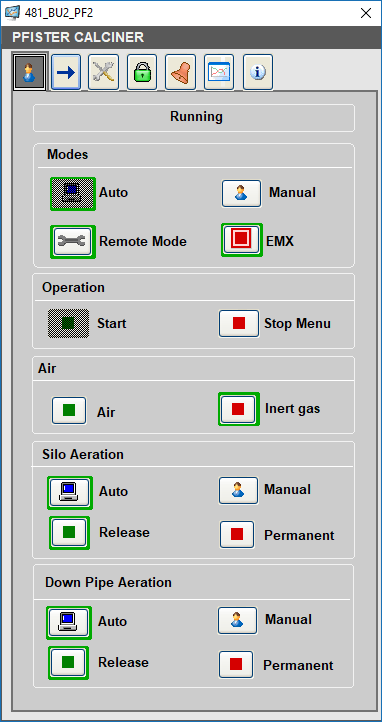This screenshot has height=722, width=382.
Task: Click the Modes section heading
Action: click(68, 155)
